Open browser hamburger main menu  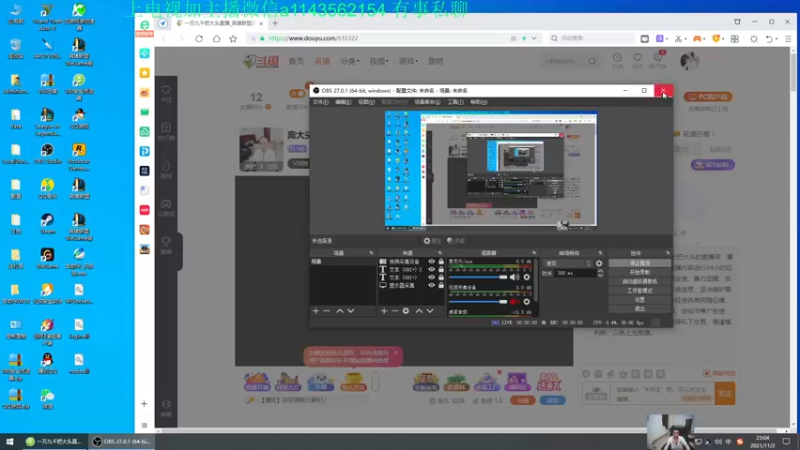click(788, 38)
